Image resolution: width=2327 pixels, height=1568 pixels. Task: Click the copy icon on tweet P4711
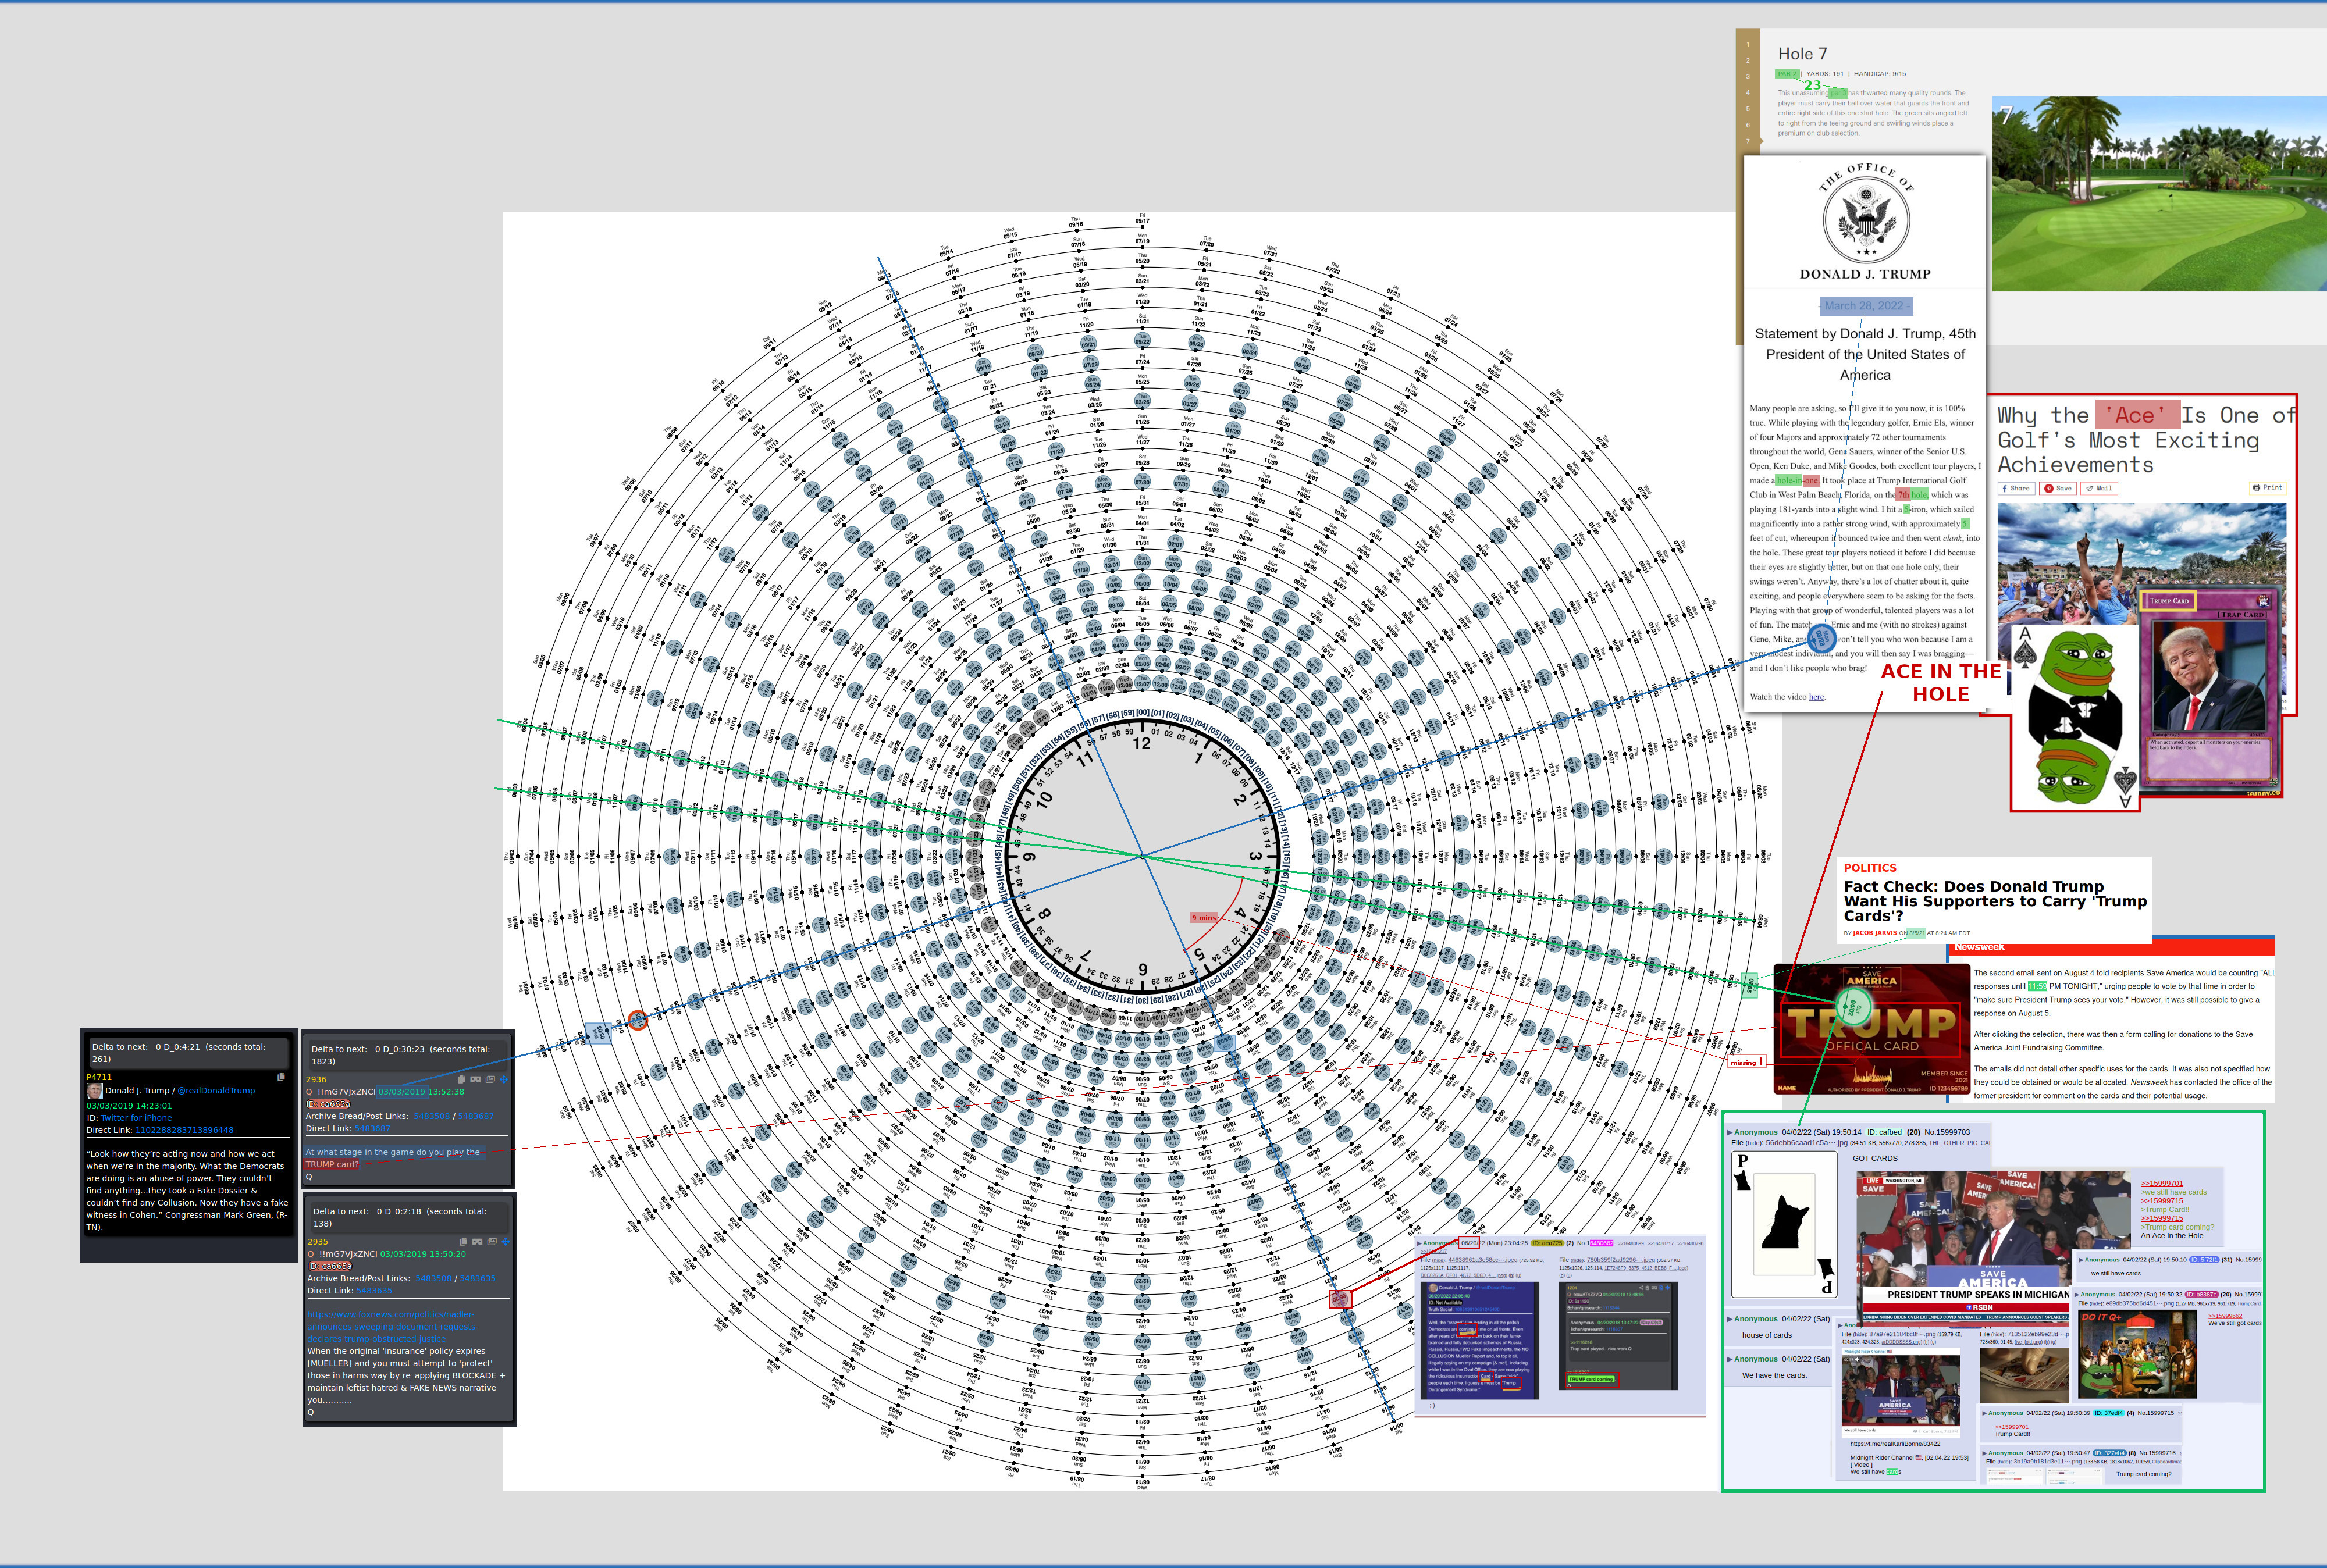click(281, 1078)
